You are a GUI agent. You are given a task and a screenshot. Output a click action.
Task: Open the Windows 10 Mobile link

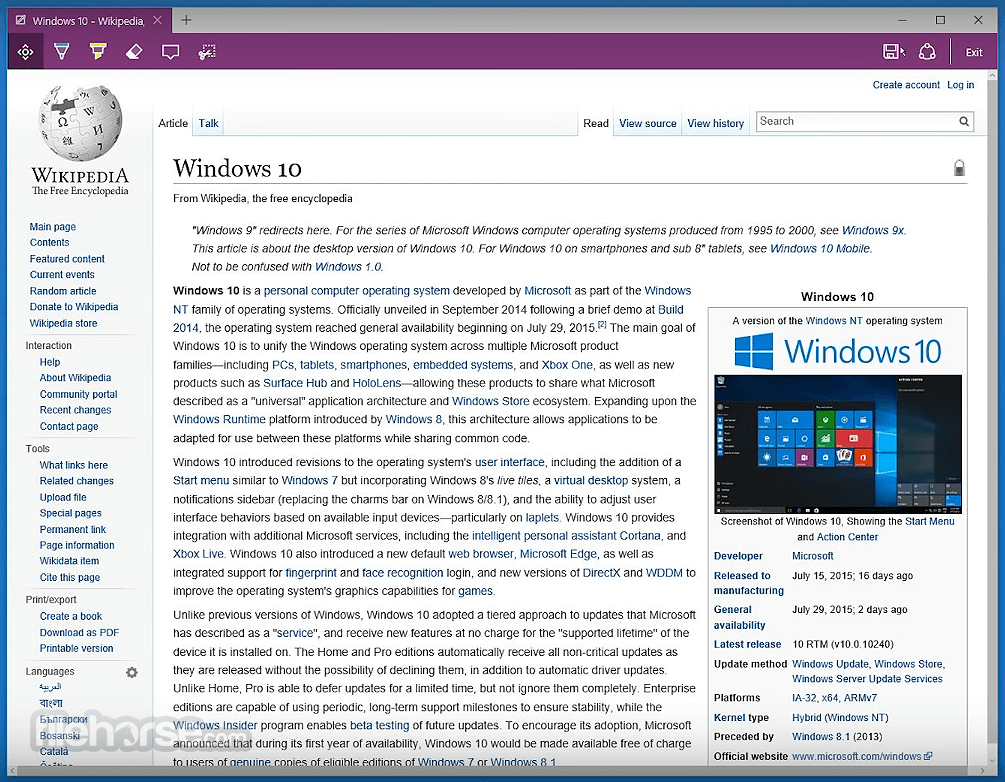pyautogui.click(x=820, y=248)
